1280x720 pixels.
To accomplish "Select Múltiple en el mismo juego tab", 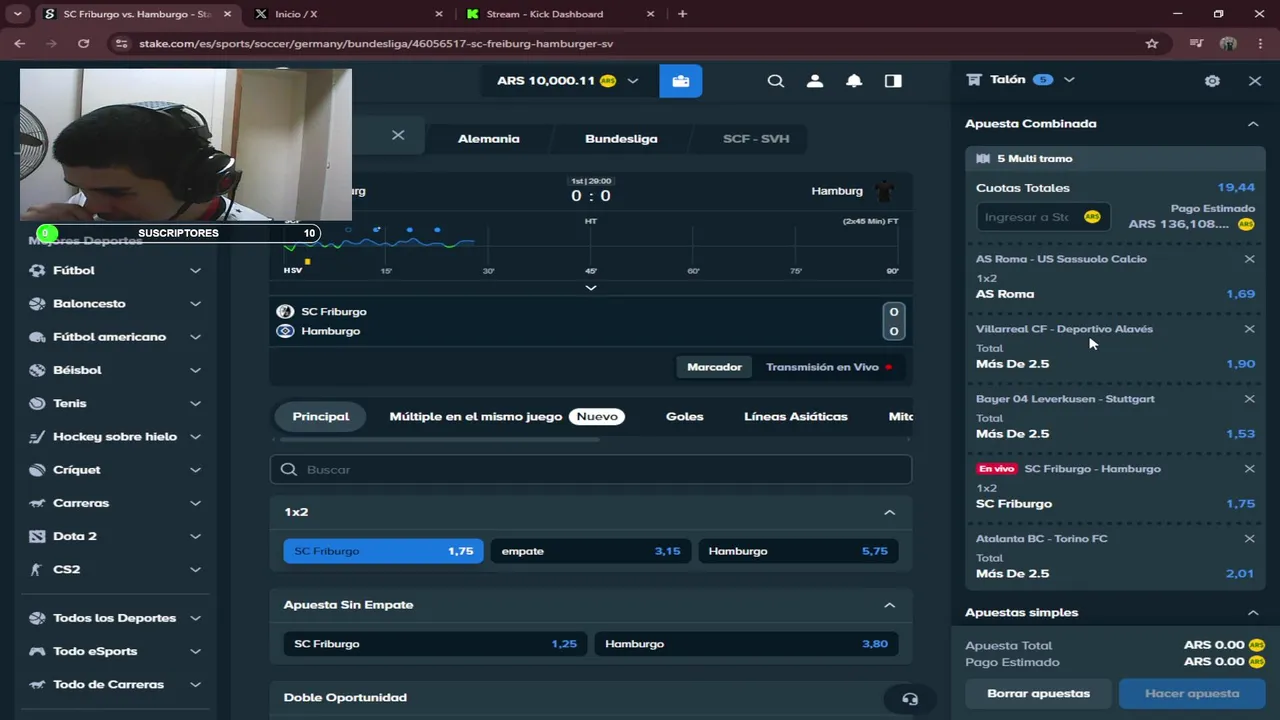I will click(x=507, y=416).
